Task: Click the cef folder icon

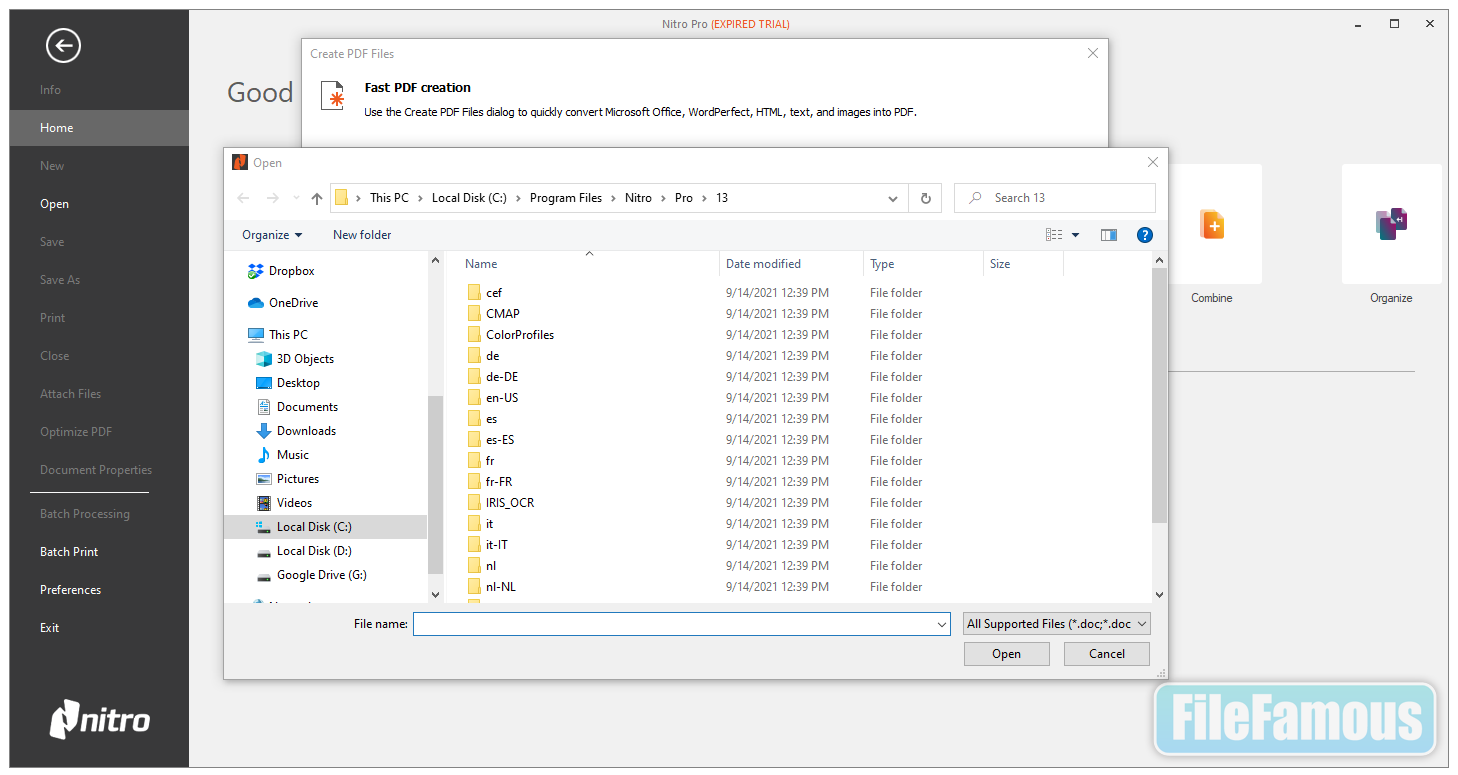Action: click(x=474, y=293)
